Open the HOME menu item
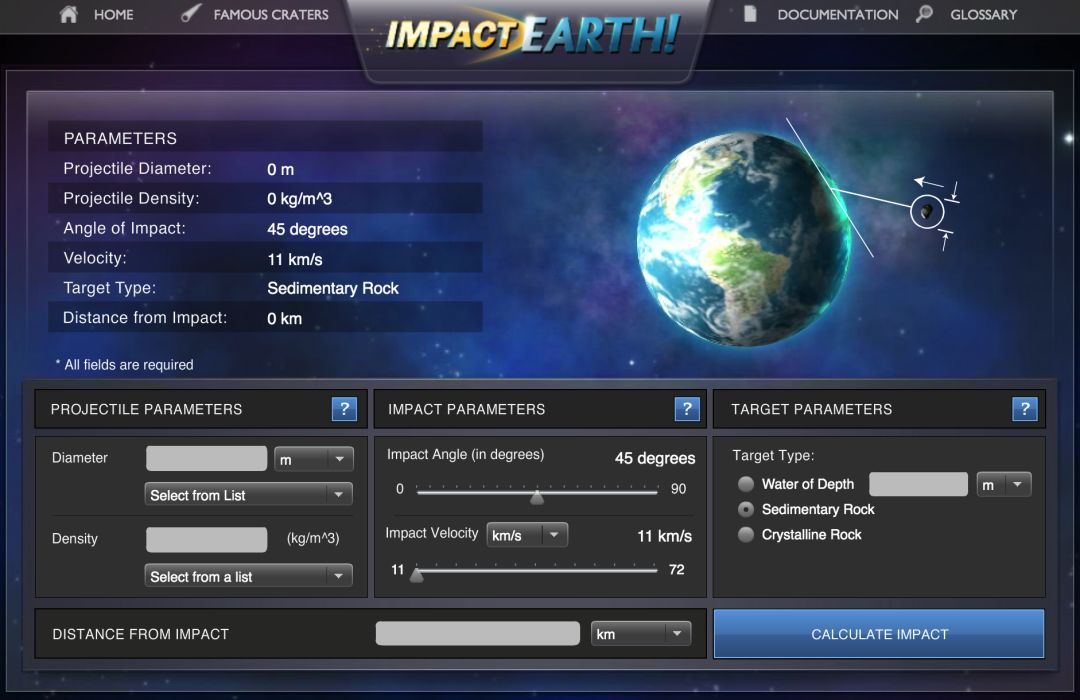The image size is (1080, 700). tap(114, 14)
